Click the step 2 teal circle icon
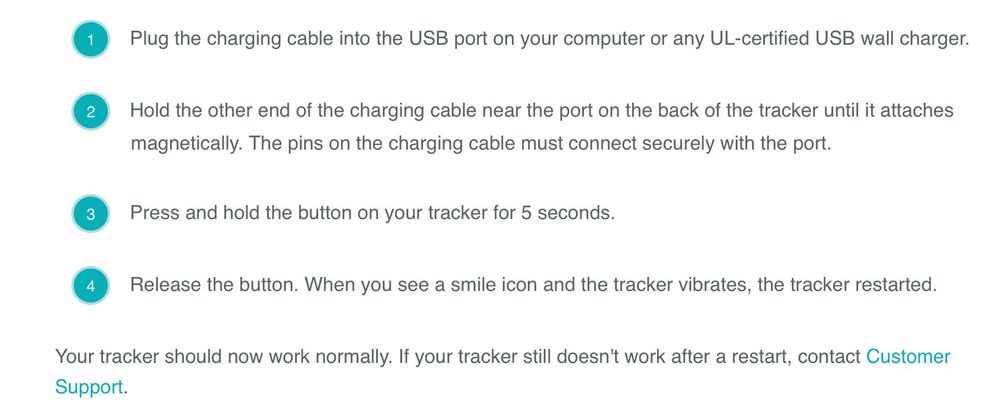999x404 pixels. (x=90, y=112)
